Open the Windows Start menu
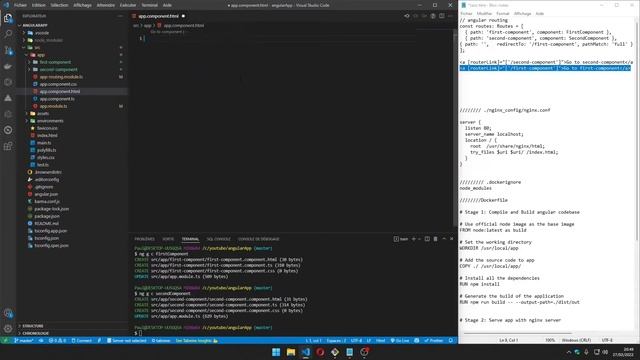This screenshot has height=360, width=640. point(276,352)
